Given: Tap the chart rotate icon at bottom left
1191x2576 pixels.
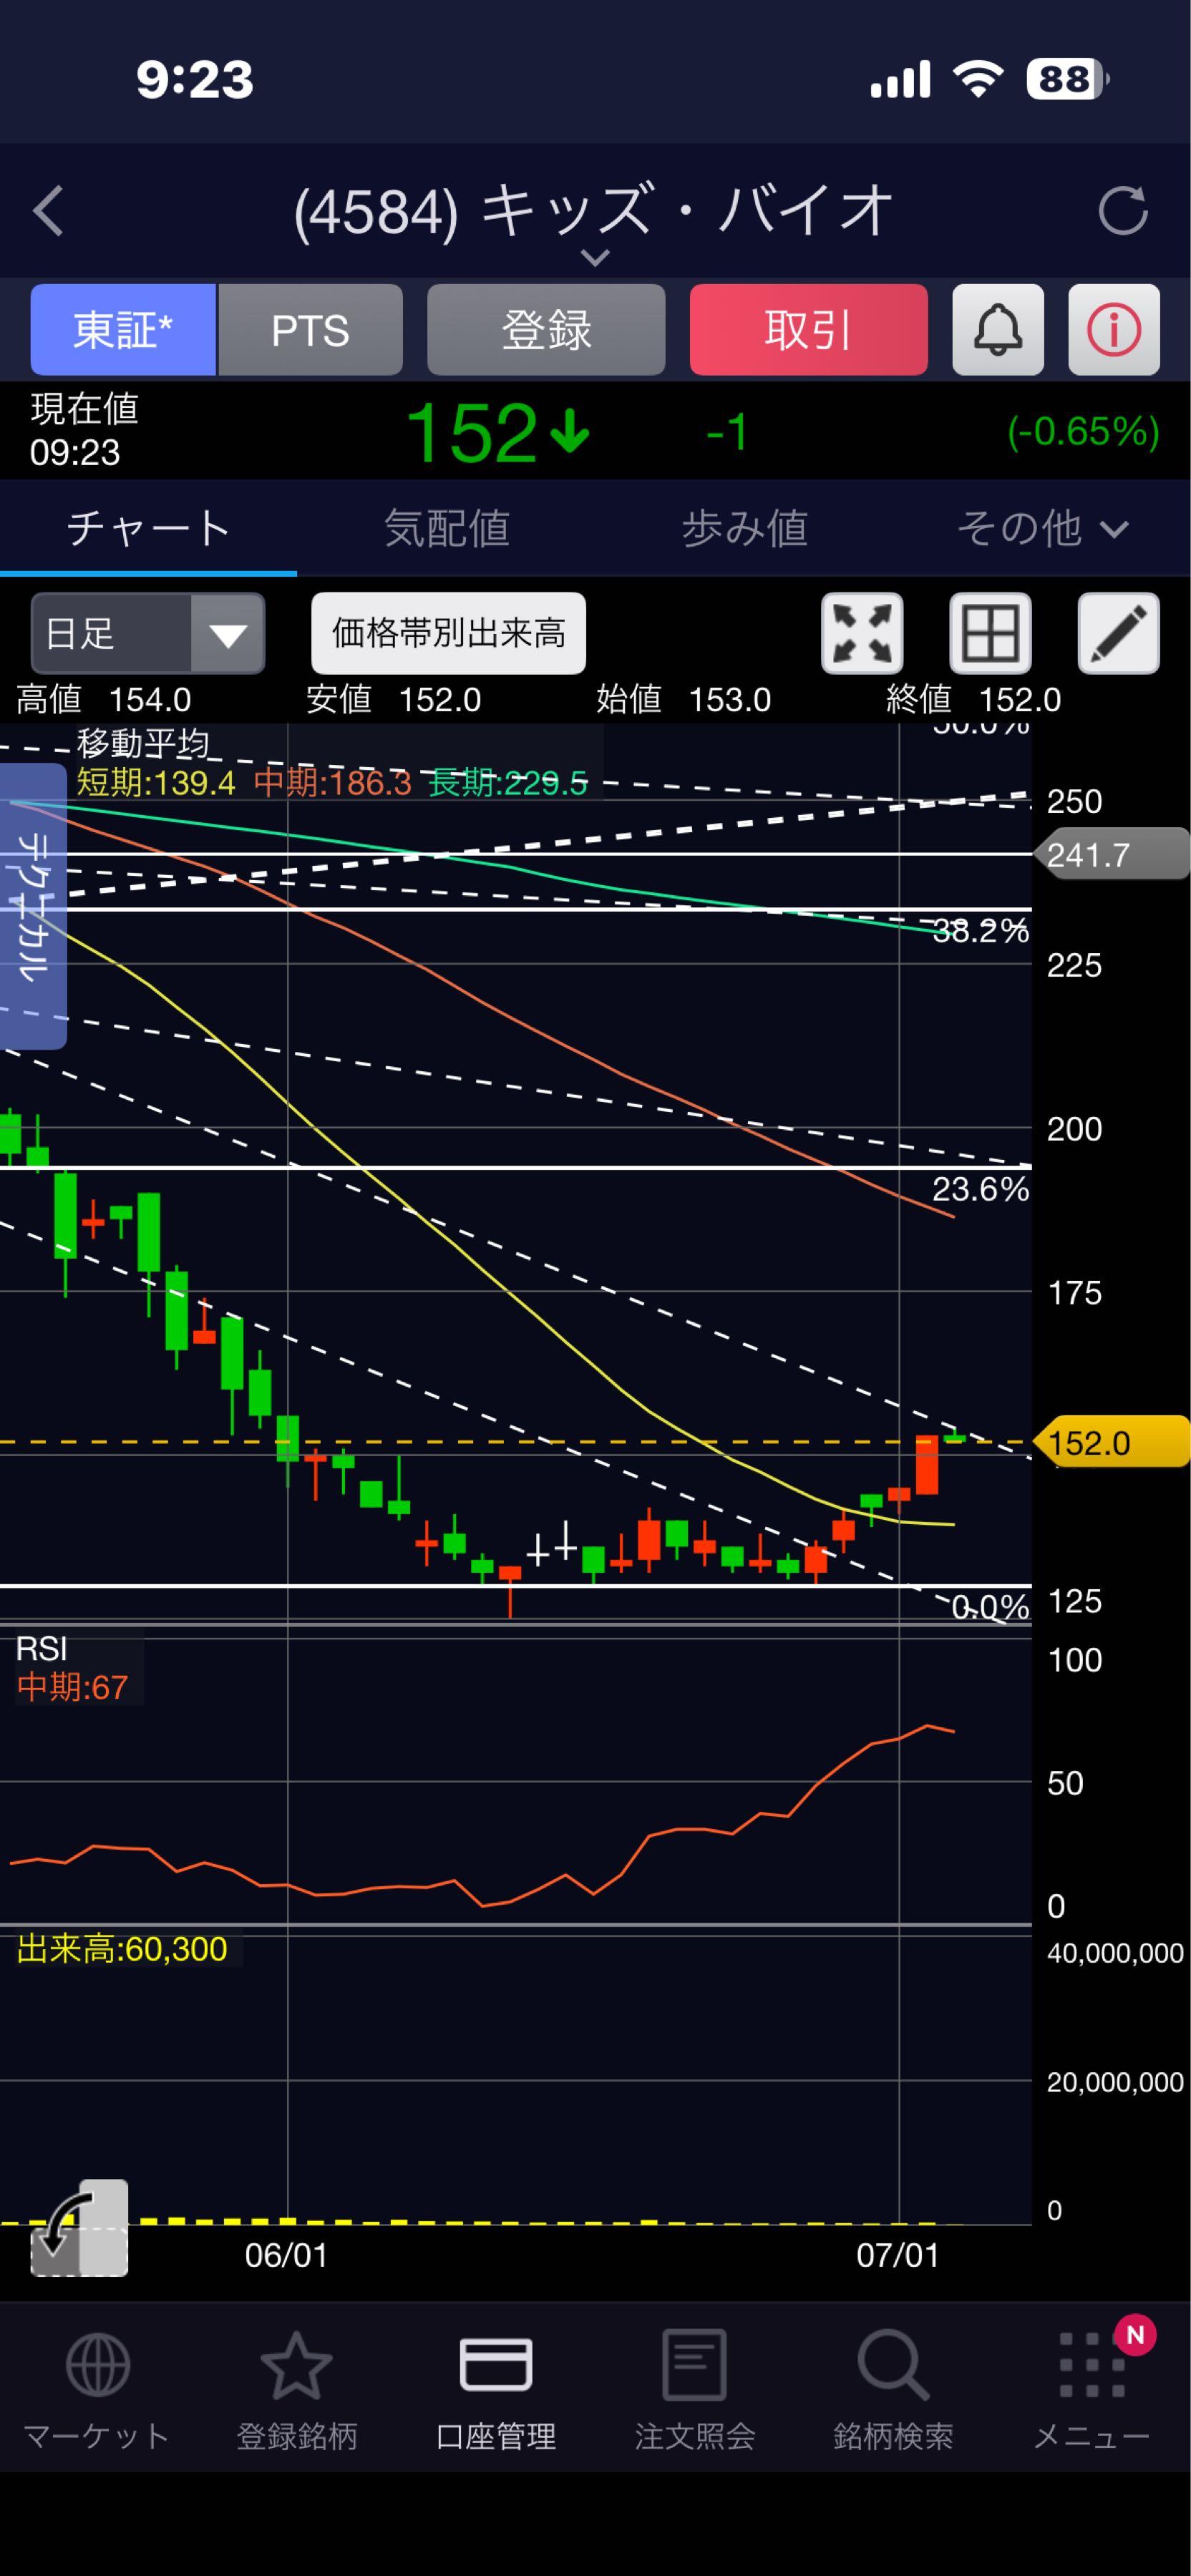Looking at the screenshot, I should click(x=79, y=2229).
